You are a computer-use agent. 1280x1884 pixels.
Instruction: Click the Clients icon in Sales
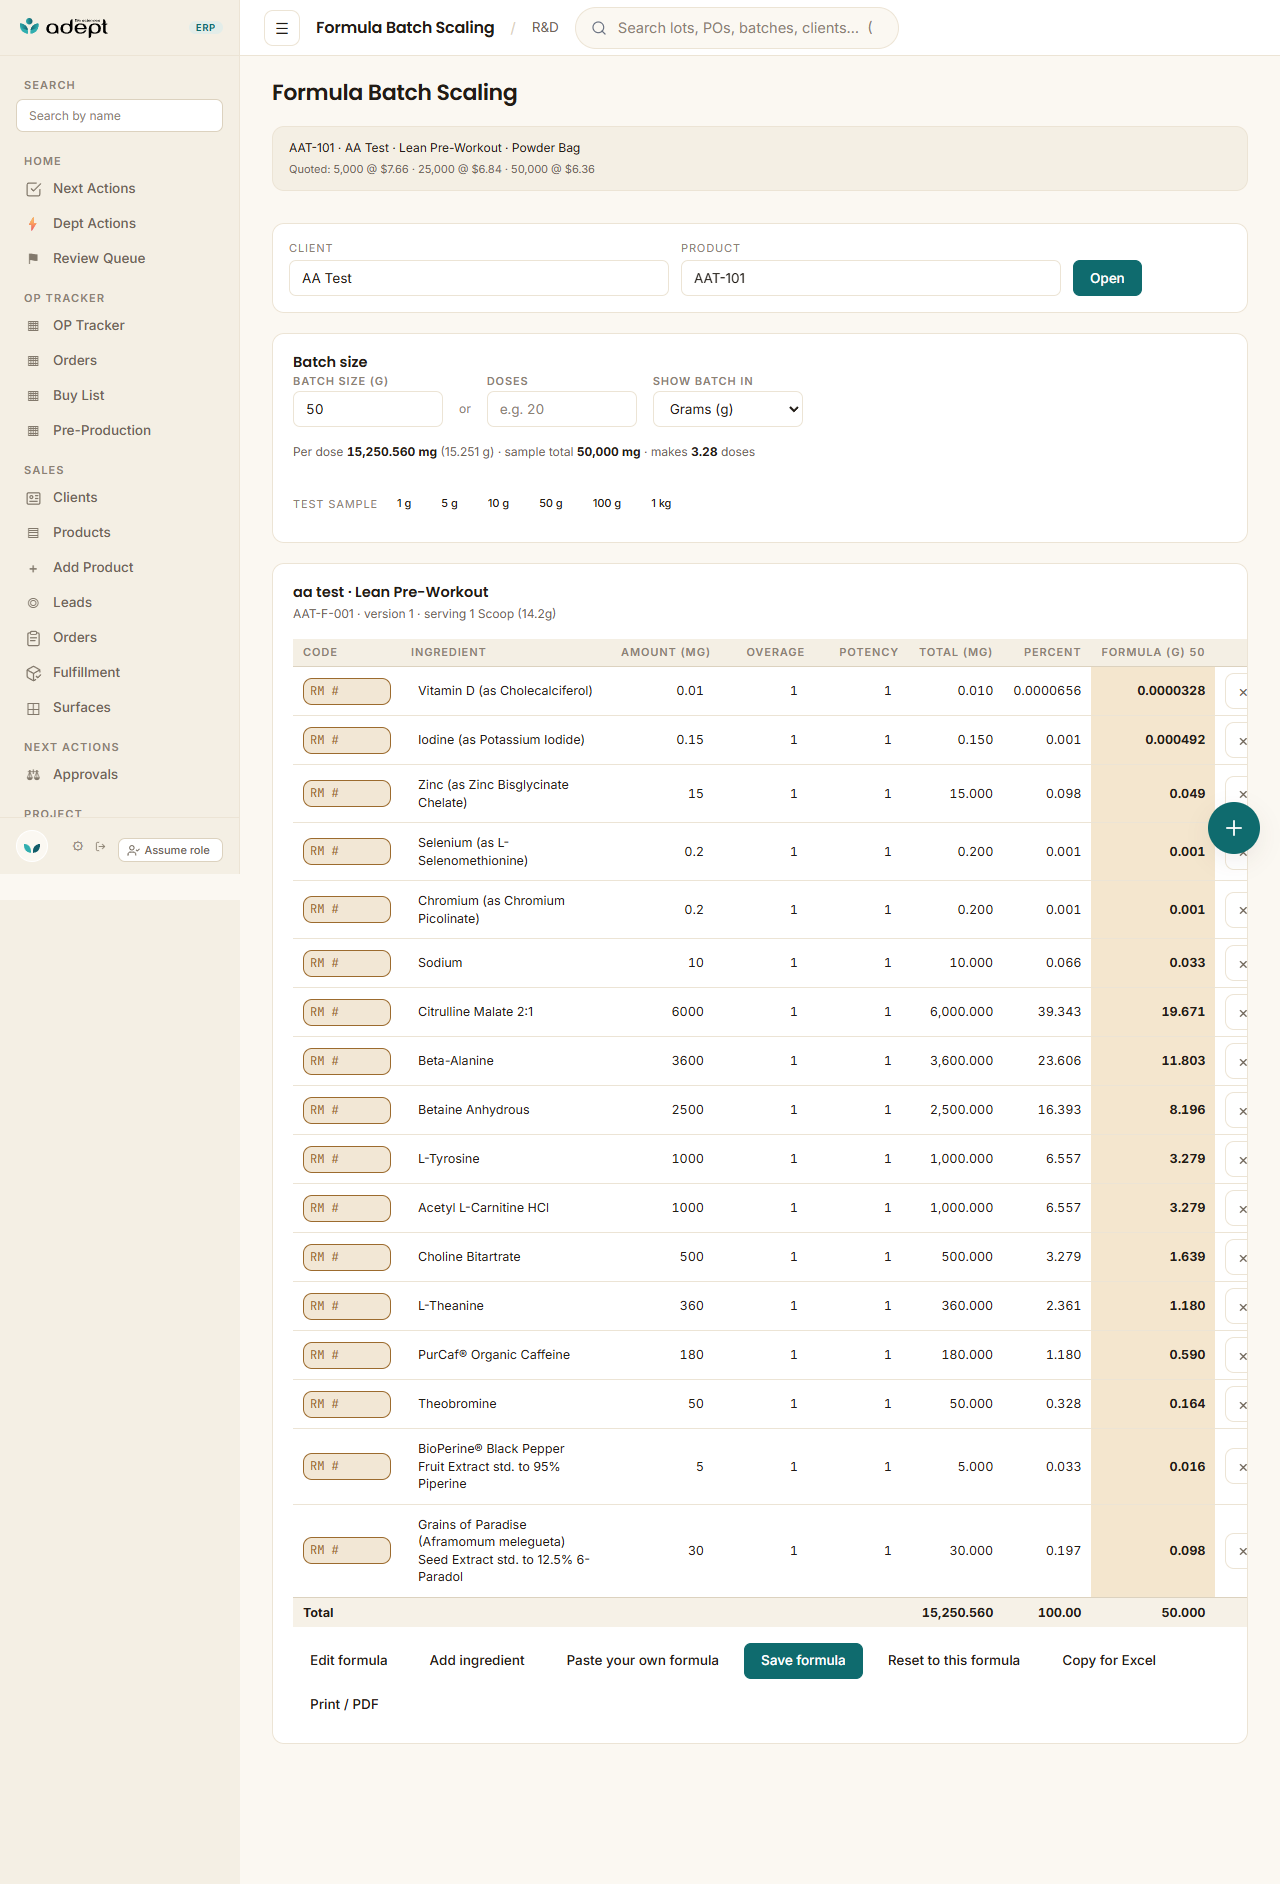pos(33,498)
